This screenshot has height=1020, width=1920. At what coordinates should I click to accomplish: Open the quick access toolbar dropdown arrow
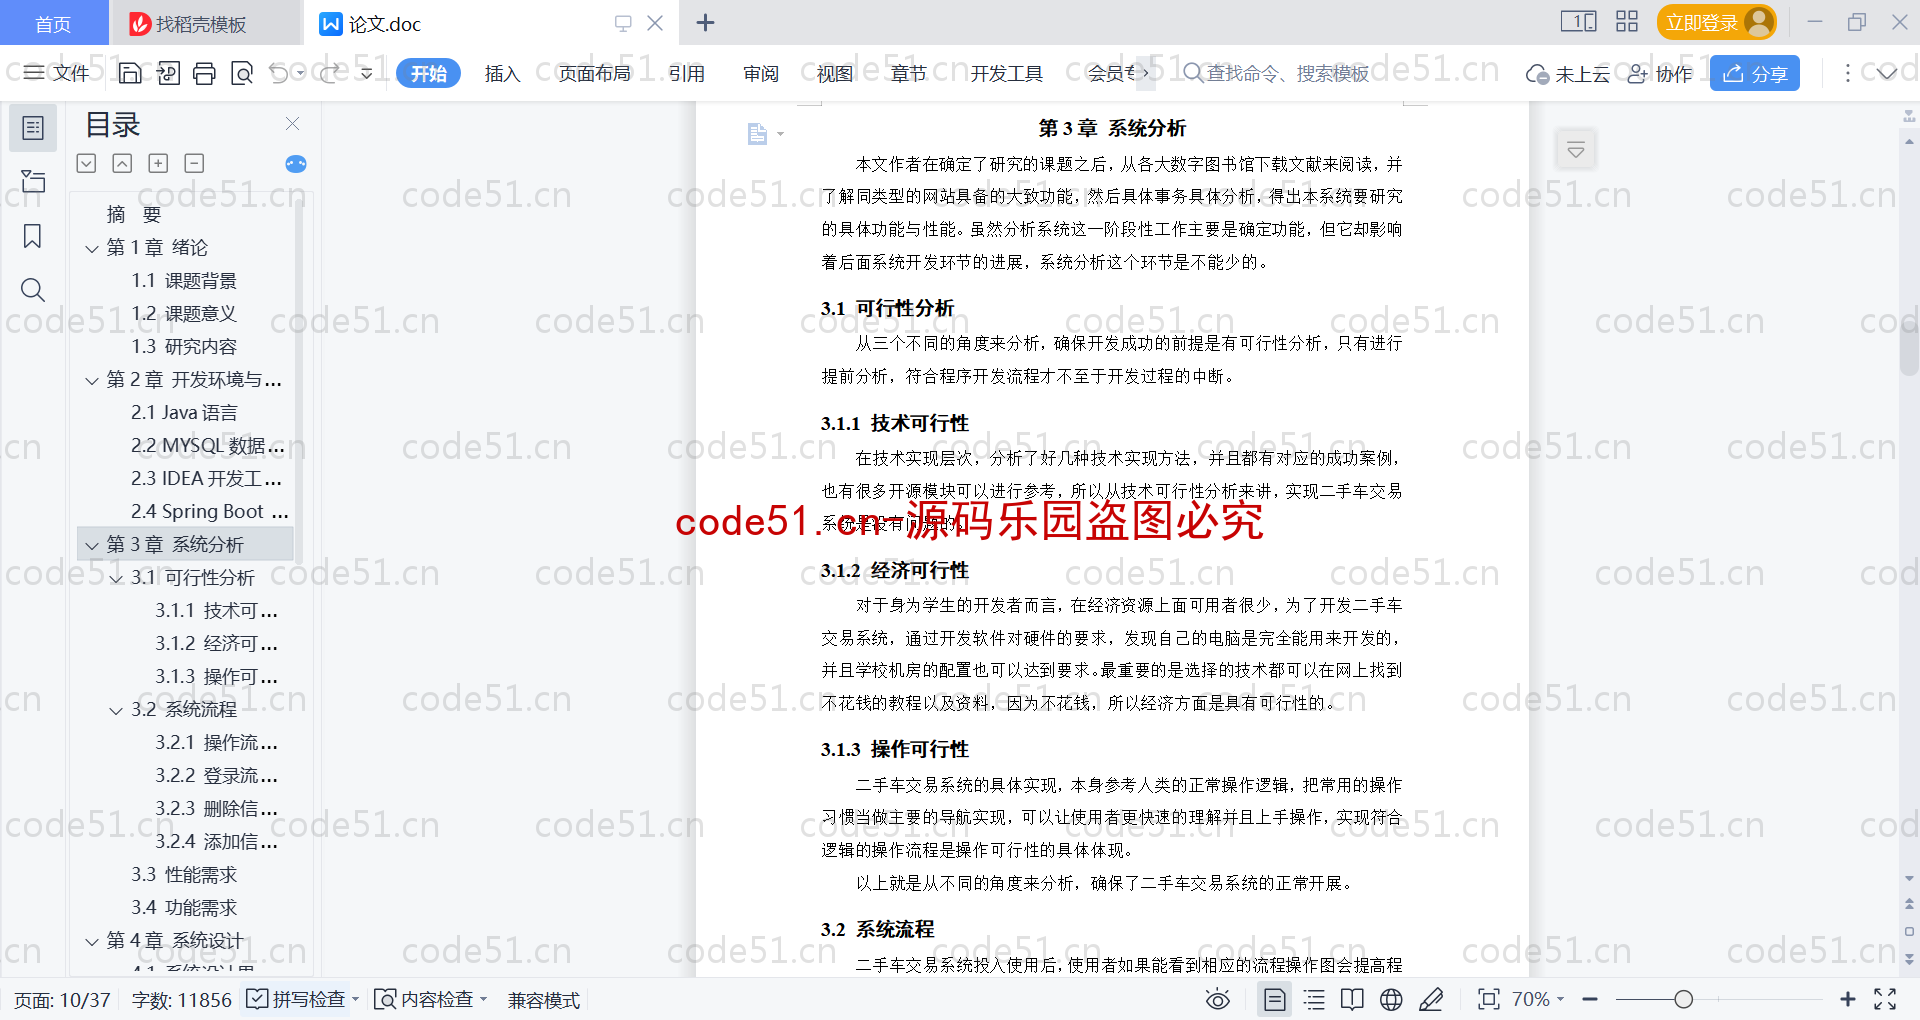click(x=367, y=73)
